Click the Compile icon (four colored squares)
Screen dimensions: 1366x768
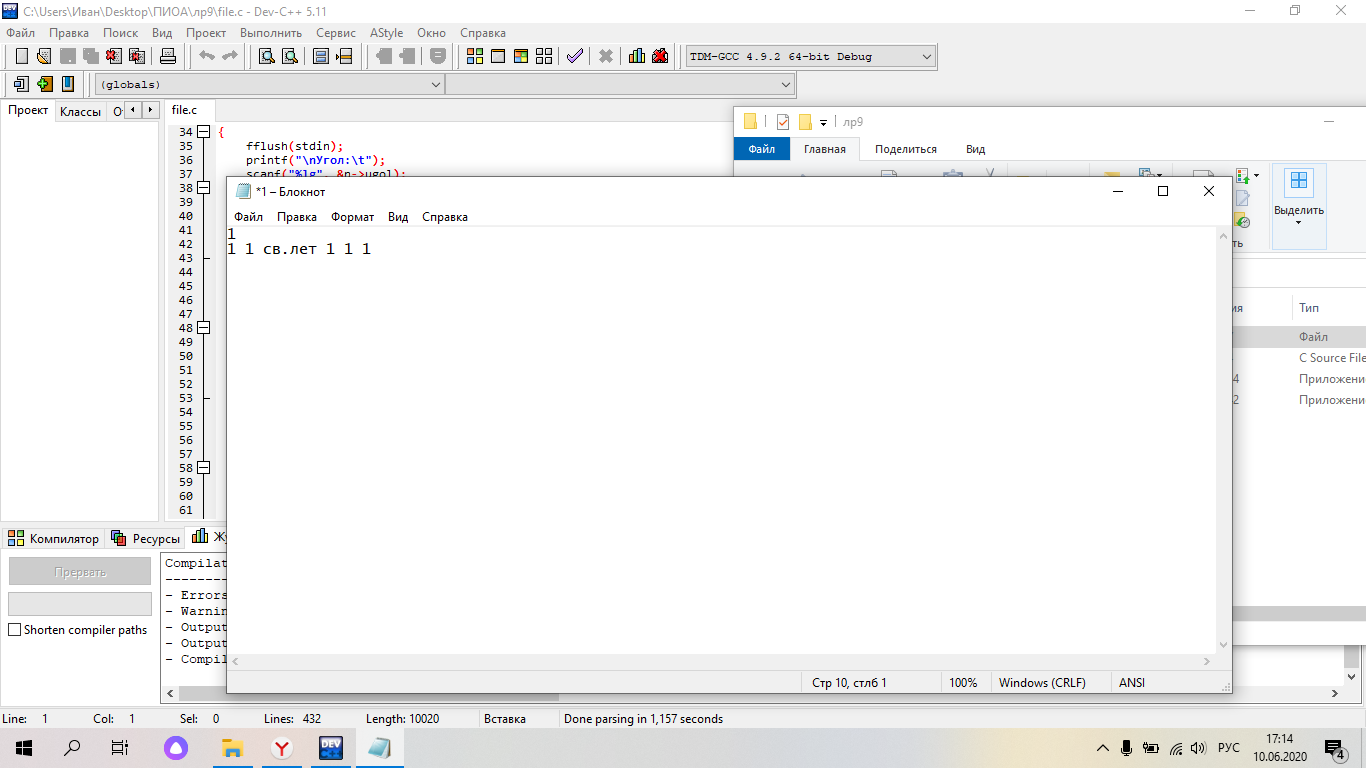tap(475, 56)
